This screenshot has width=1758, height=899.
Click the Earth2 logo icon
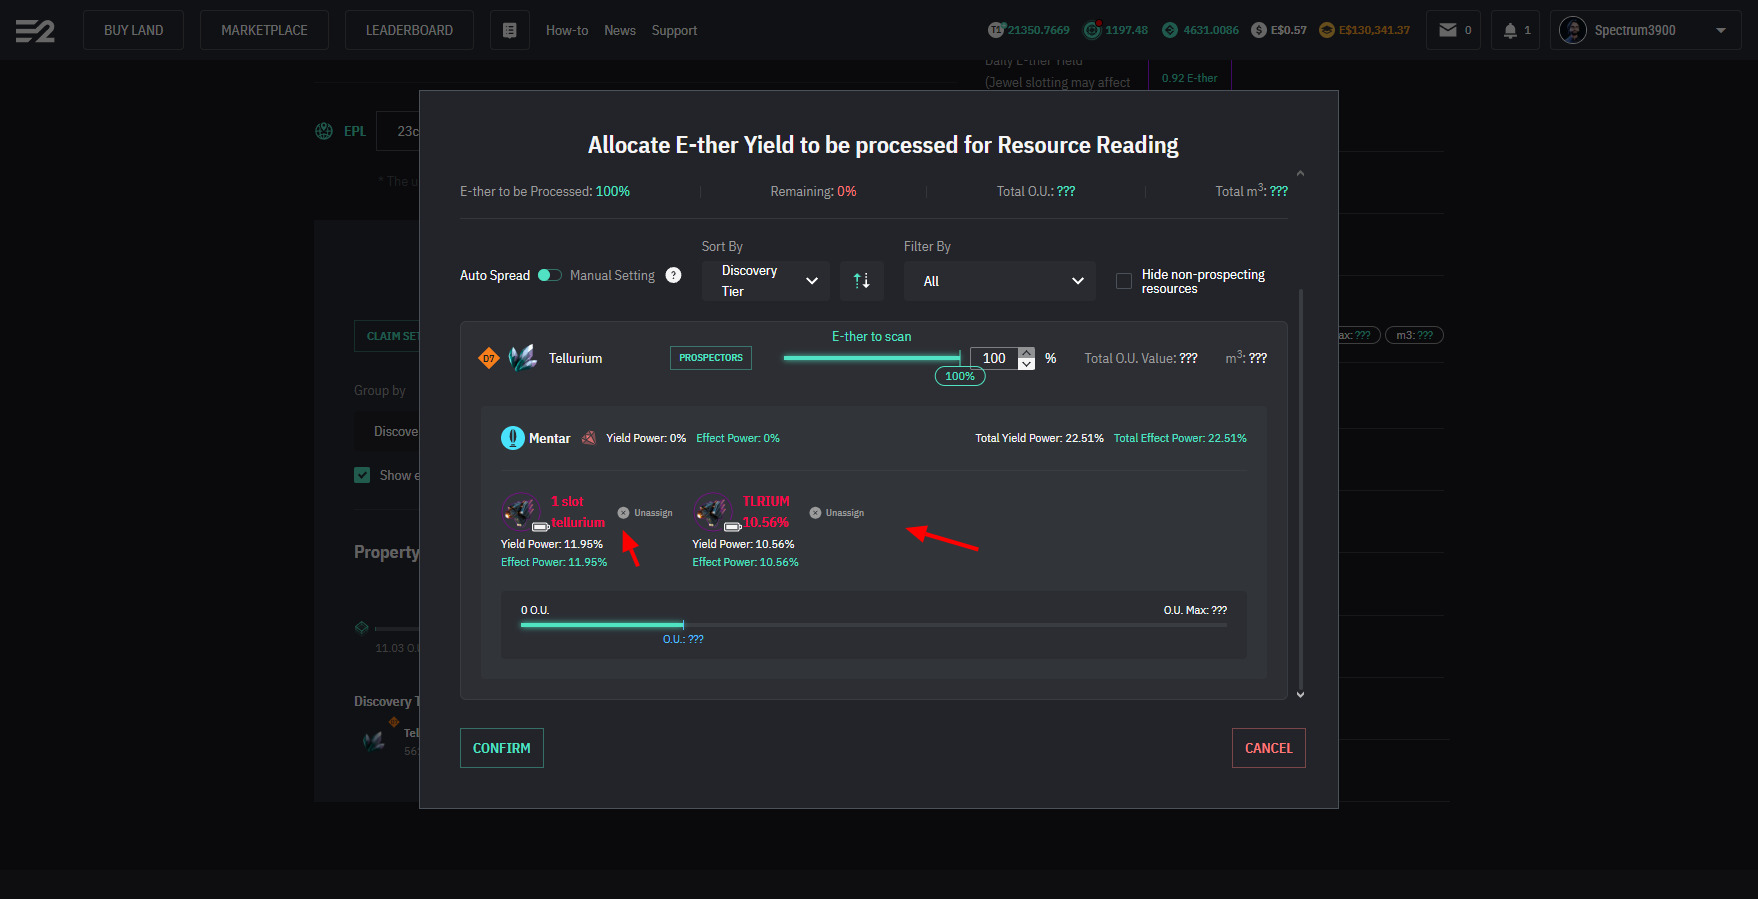pos(35,31)
